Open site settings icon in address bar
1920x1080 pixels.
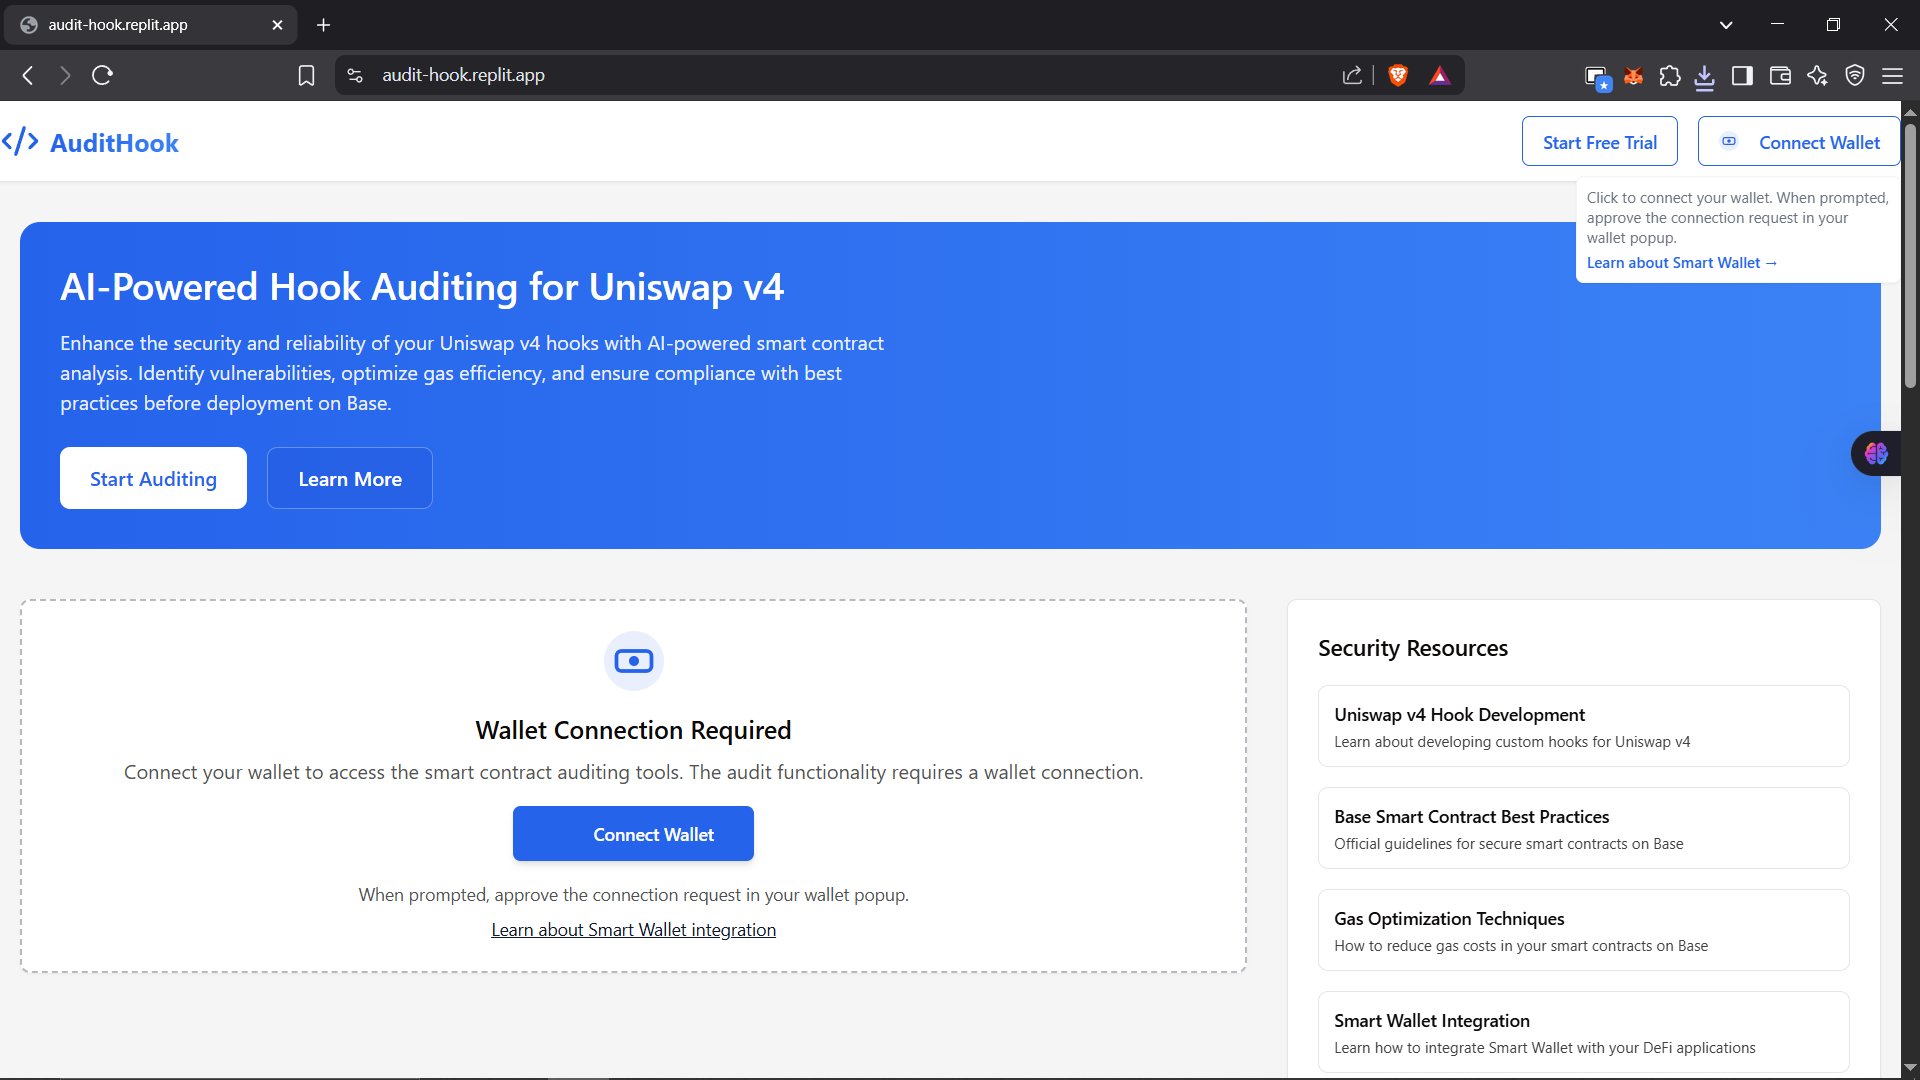coord(355,75)
